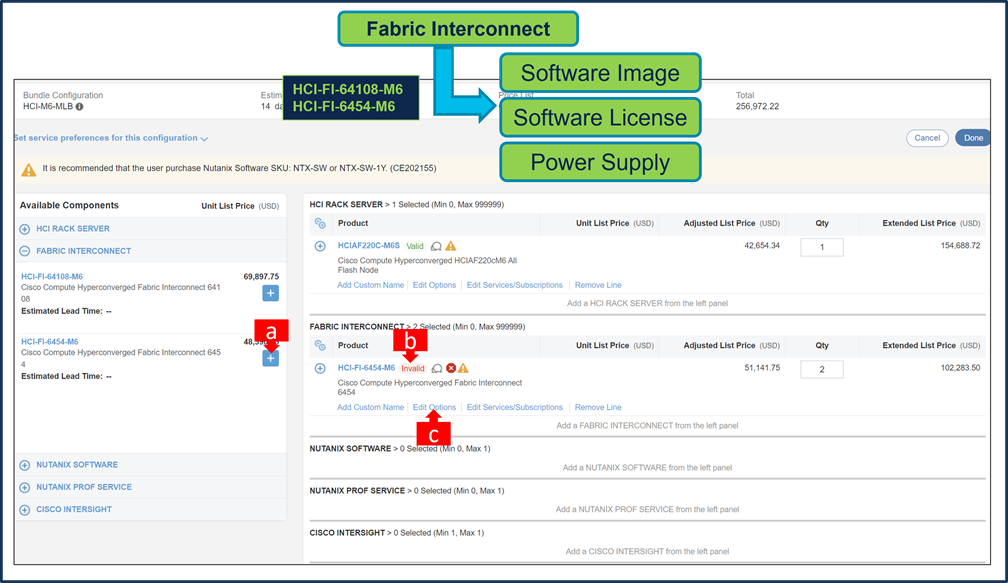Remove Line for HCIAF220C-M6S
Viewport: 1008px width, 583px height.
(598, 285)
